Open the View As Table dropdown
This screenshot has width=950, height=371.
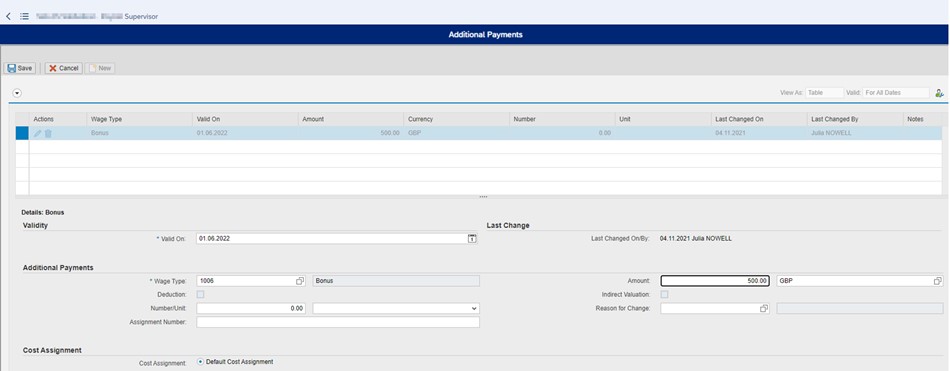pyautogui.click(x=824, y=93)
